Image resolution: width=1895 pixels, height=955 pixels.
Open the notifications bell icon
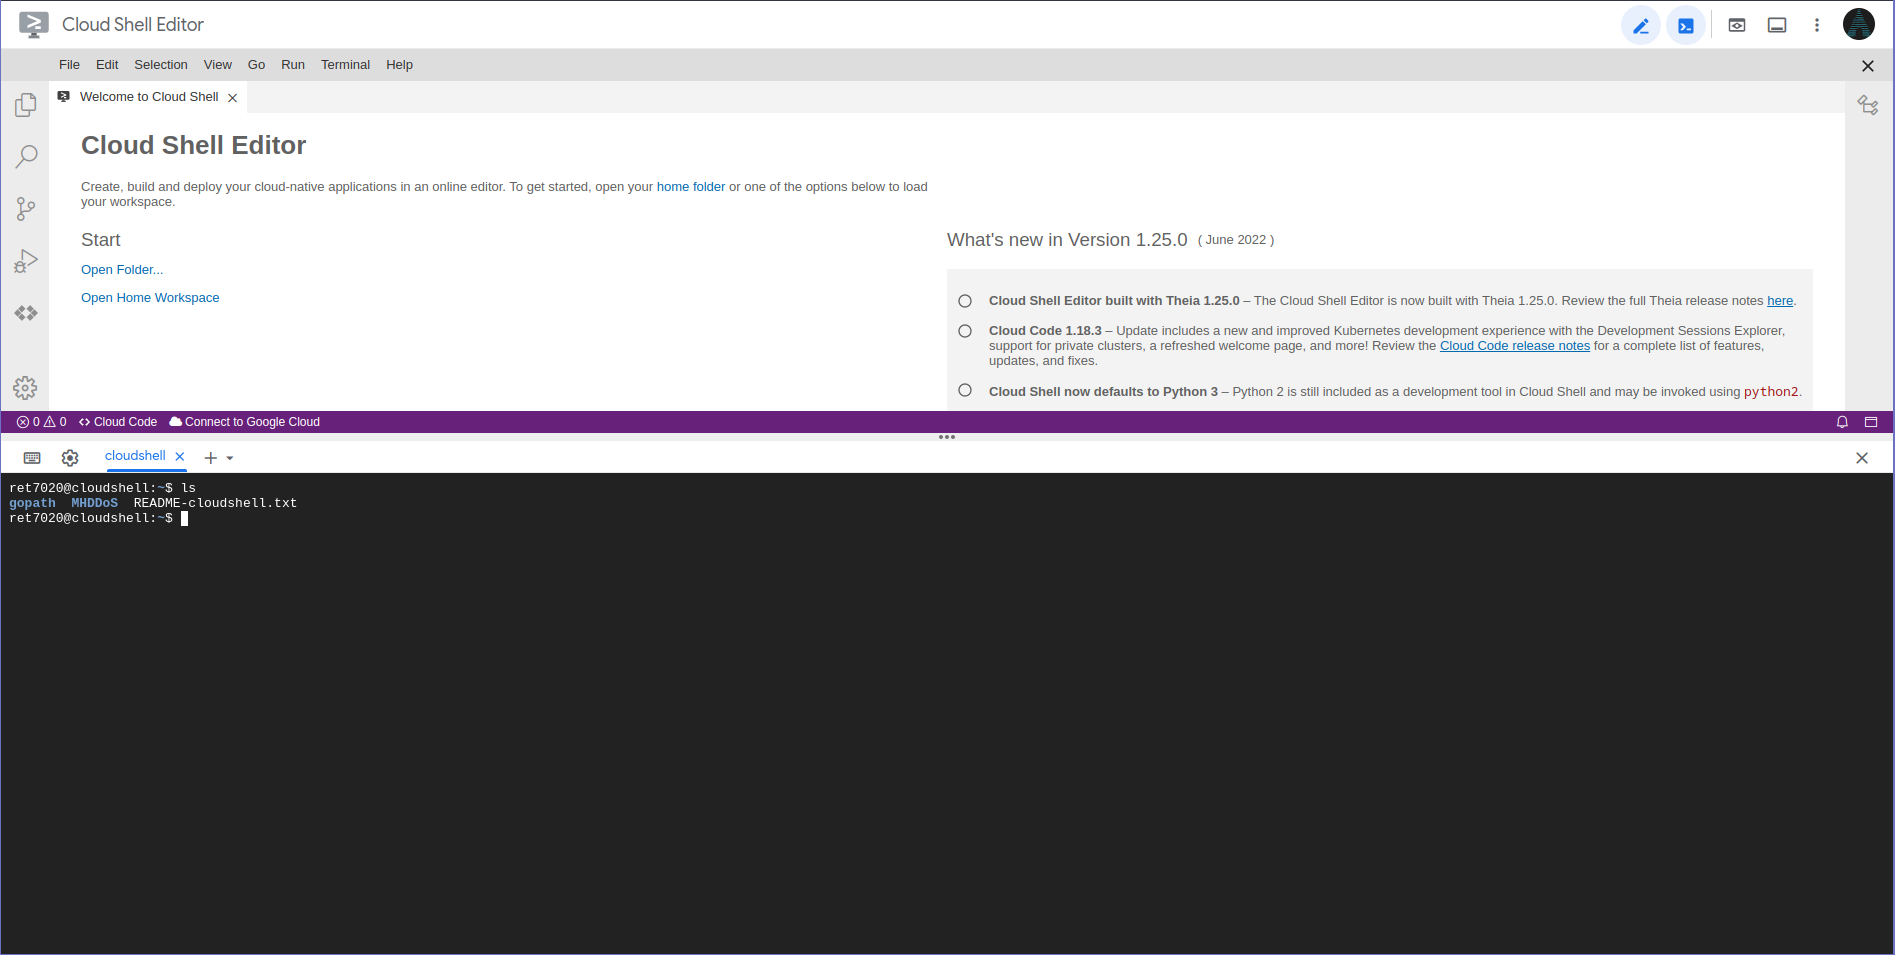tap(1842, 422)
